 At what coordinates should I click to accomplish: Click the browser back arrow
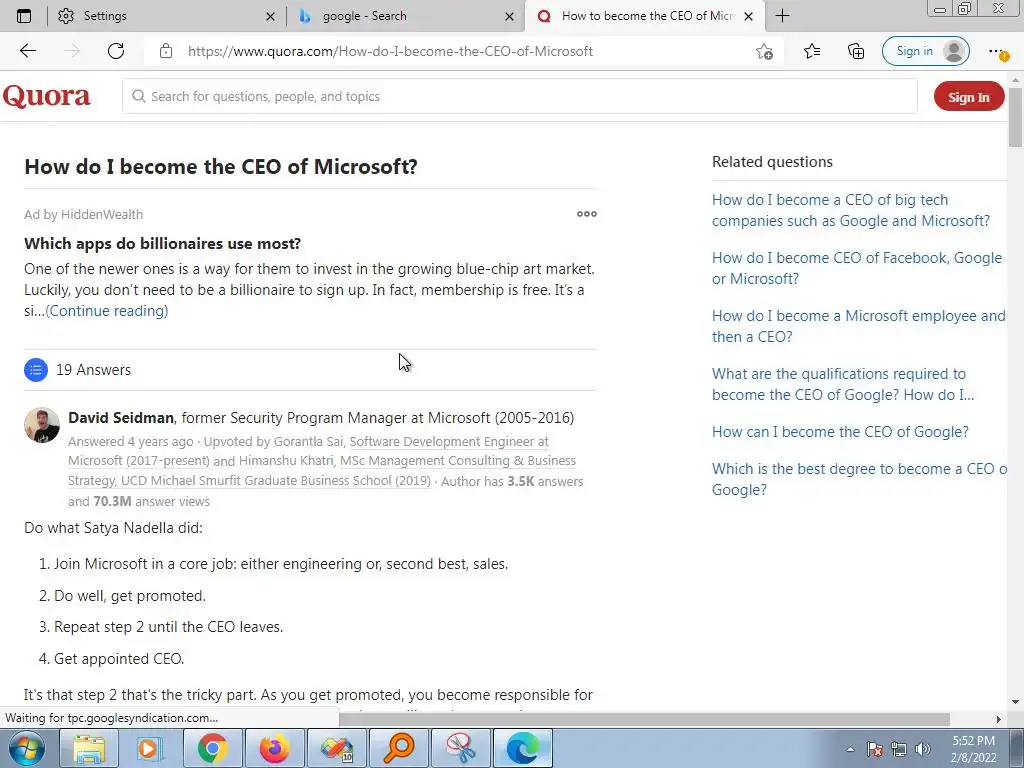pos(27,51)
